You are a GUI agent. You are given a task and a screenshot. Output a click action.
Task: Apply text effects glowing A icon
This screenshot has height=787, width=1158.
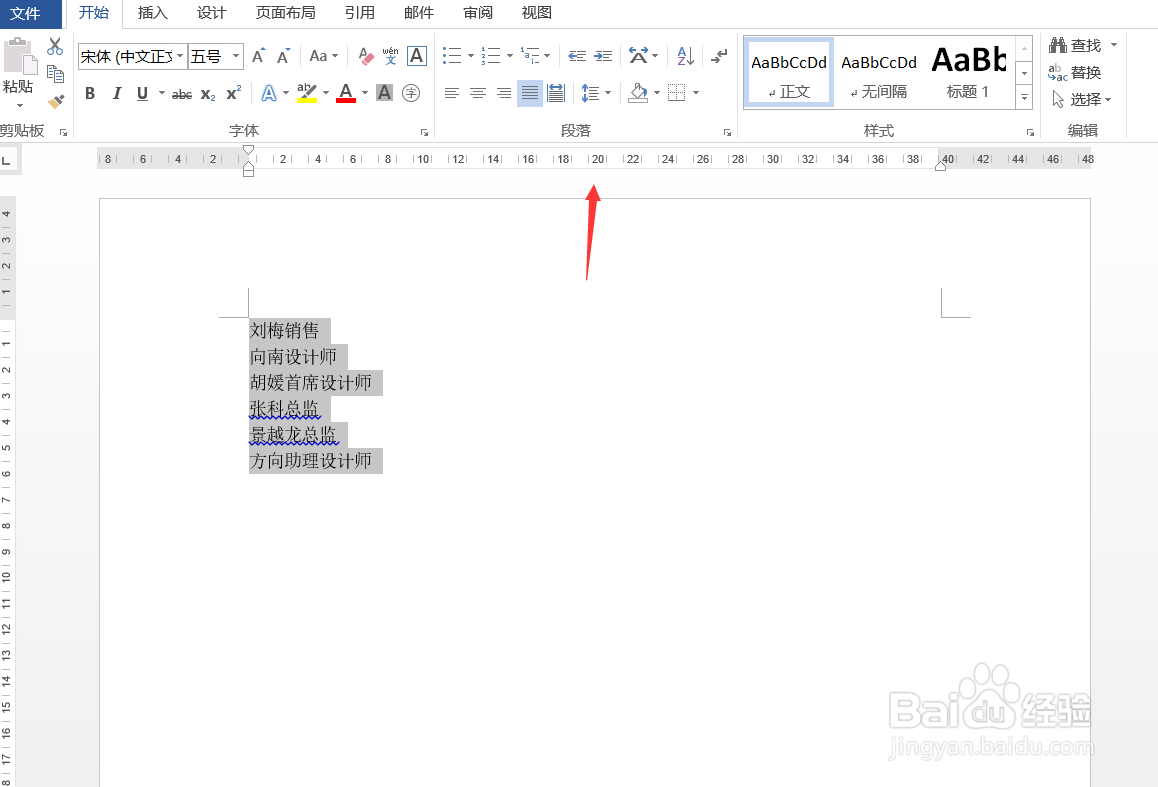(x=269, y=93)
